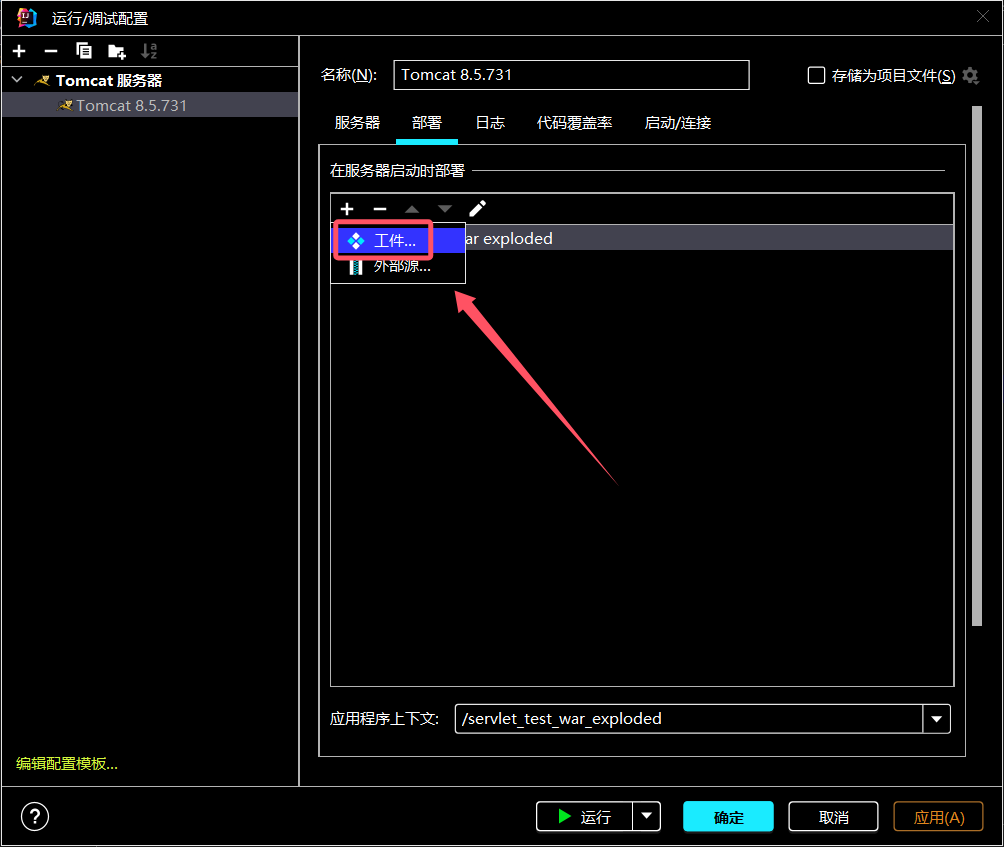Move the deployment item down
This screenshot has width=1004, height=847.
(445, 209)
